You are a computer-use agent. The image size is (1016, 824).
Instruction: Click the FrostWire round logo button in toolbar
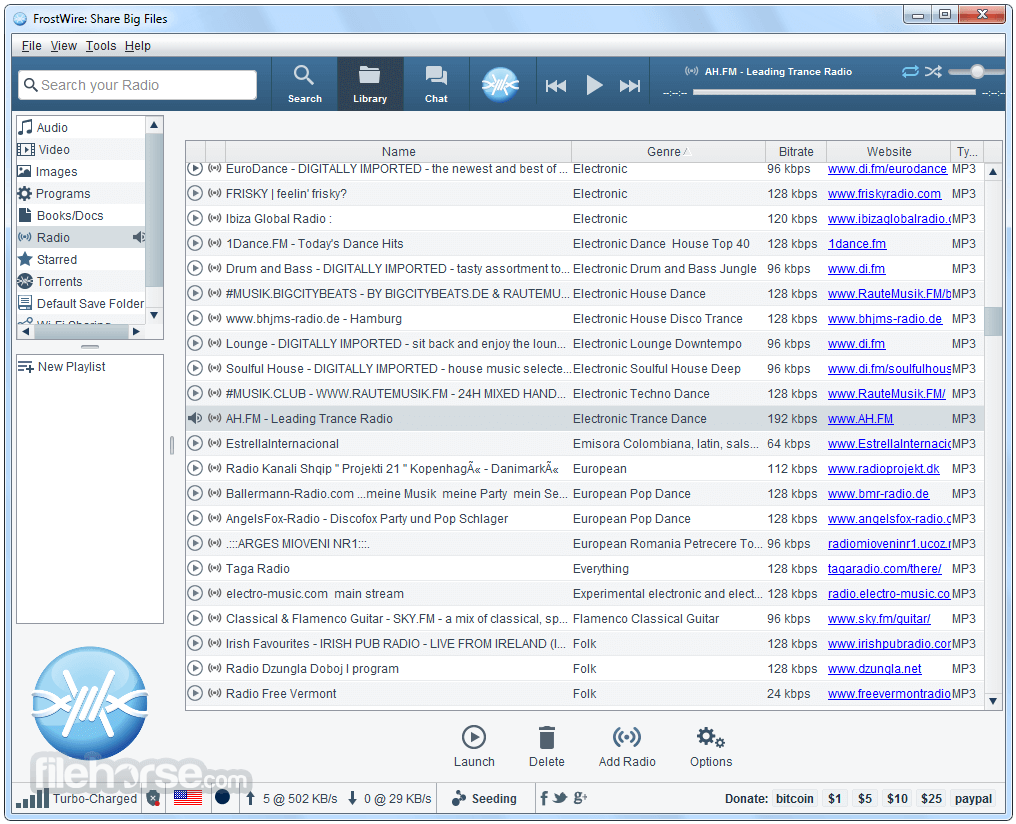(500, 85)
